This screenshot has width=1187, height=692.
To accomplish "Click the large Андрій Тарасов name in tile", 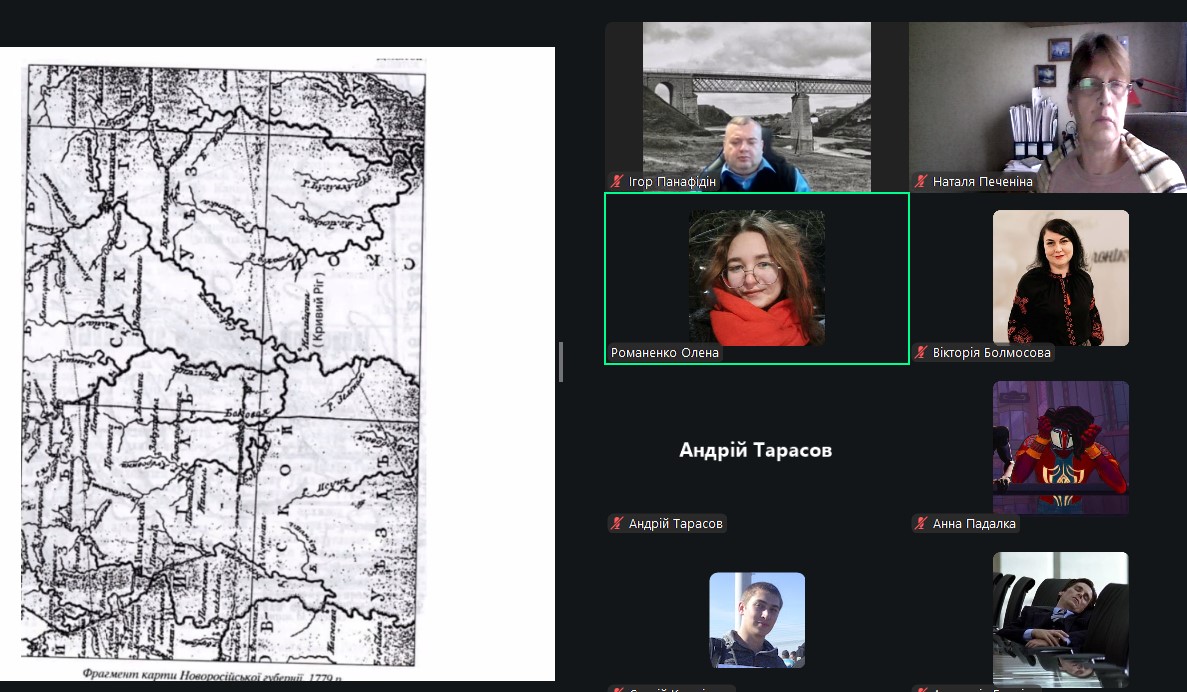I will click(x=755, y=450).
